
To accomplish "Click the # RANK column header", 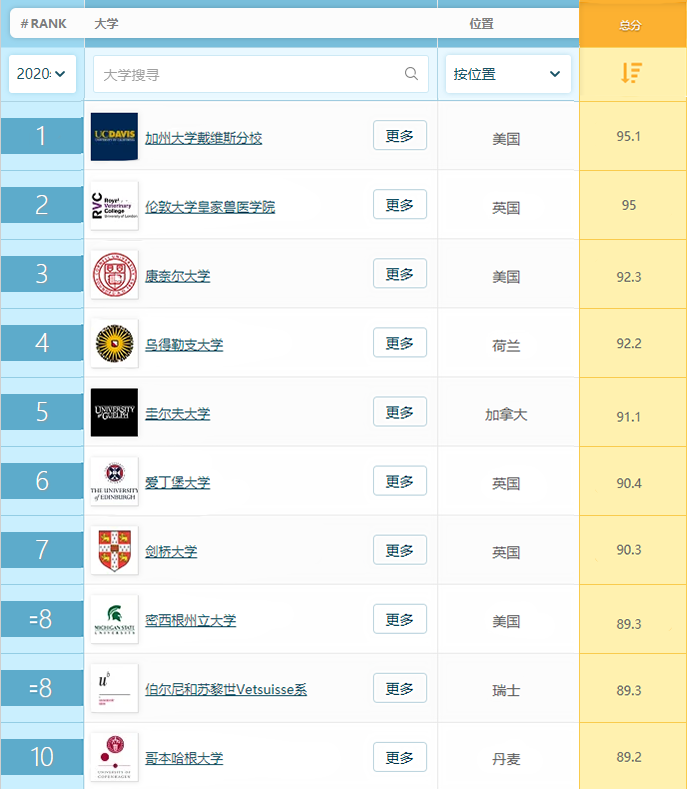I will click(x=44, y=24).
